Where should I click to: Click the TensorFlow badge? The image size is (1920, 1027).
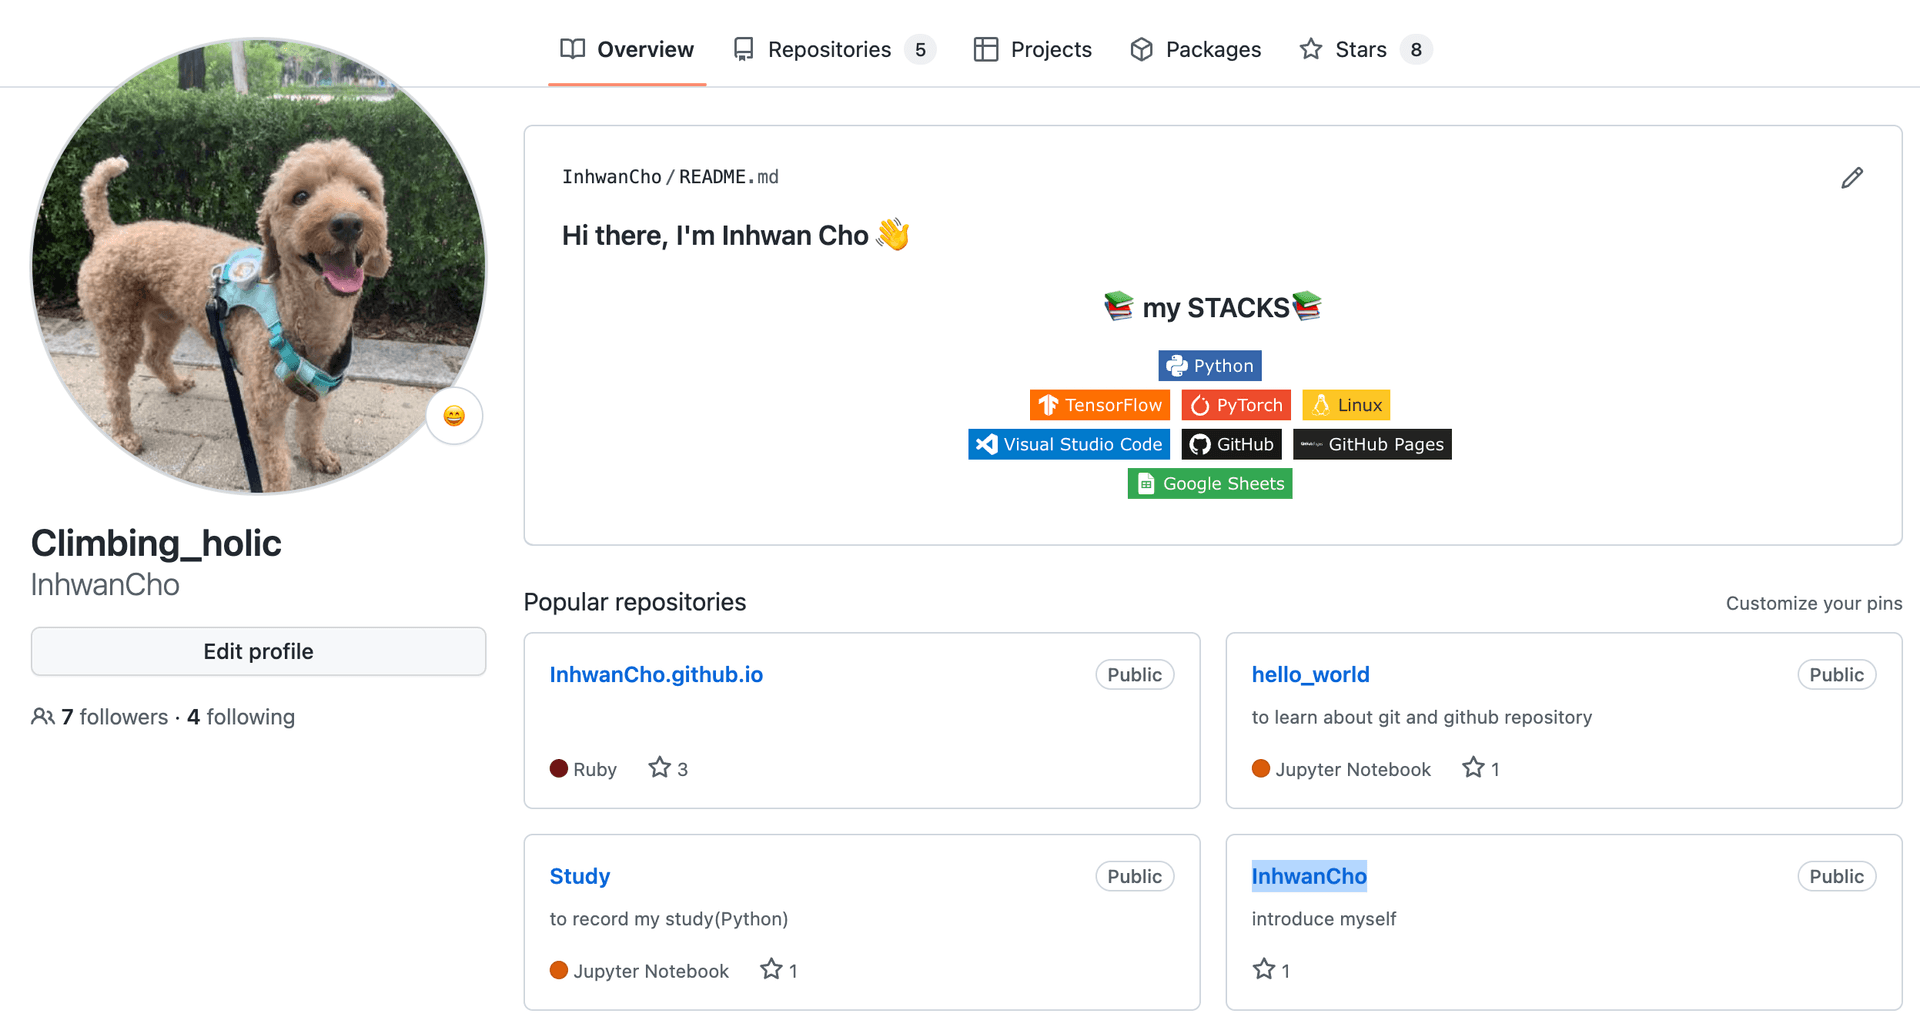coord(1099,405)
